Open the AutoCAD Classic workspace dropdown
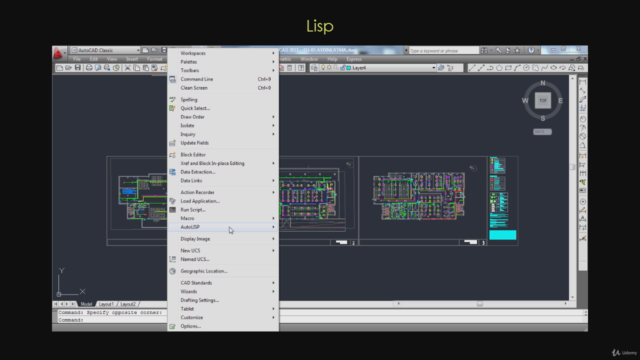640x360 pixels. click(x=105, y=50)
